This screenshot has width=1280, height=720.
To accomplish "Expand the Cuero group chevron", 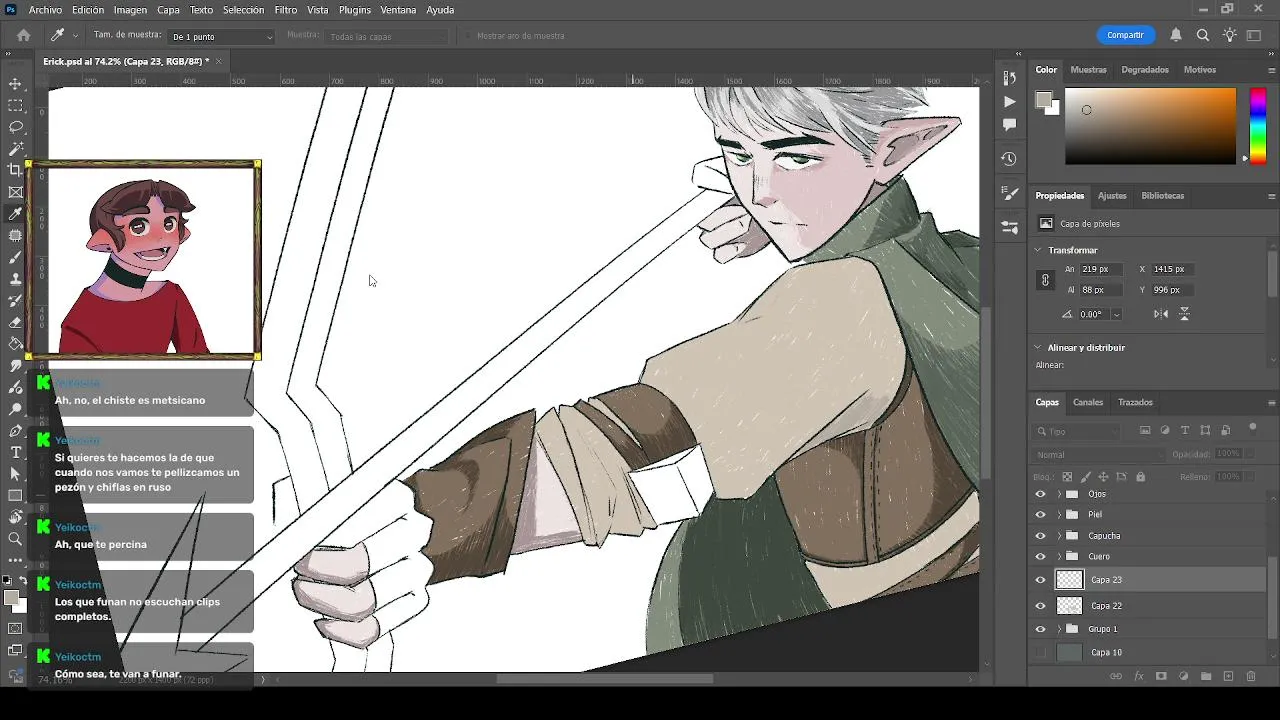I will [1059, 557].
